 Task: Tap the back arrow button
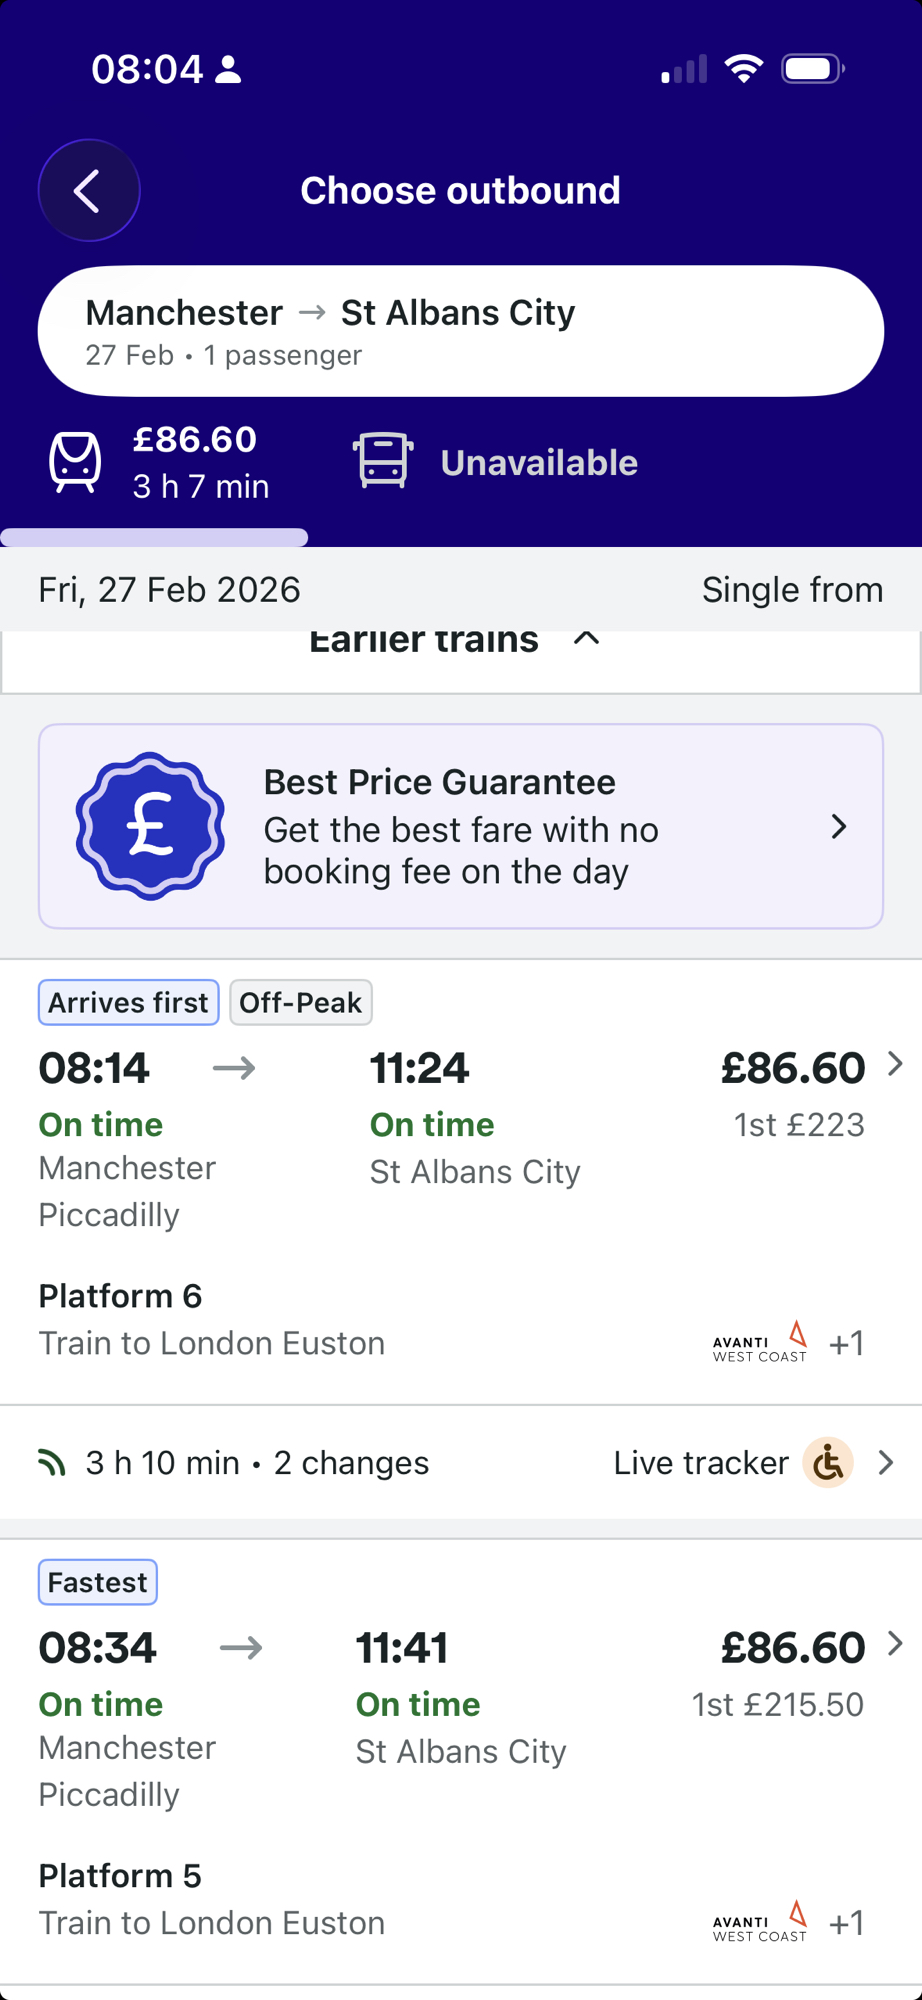point(89,190)
